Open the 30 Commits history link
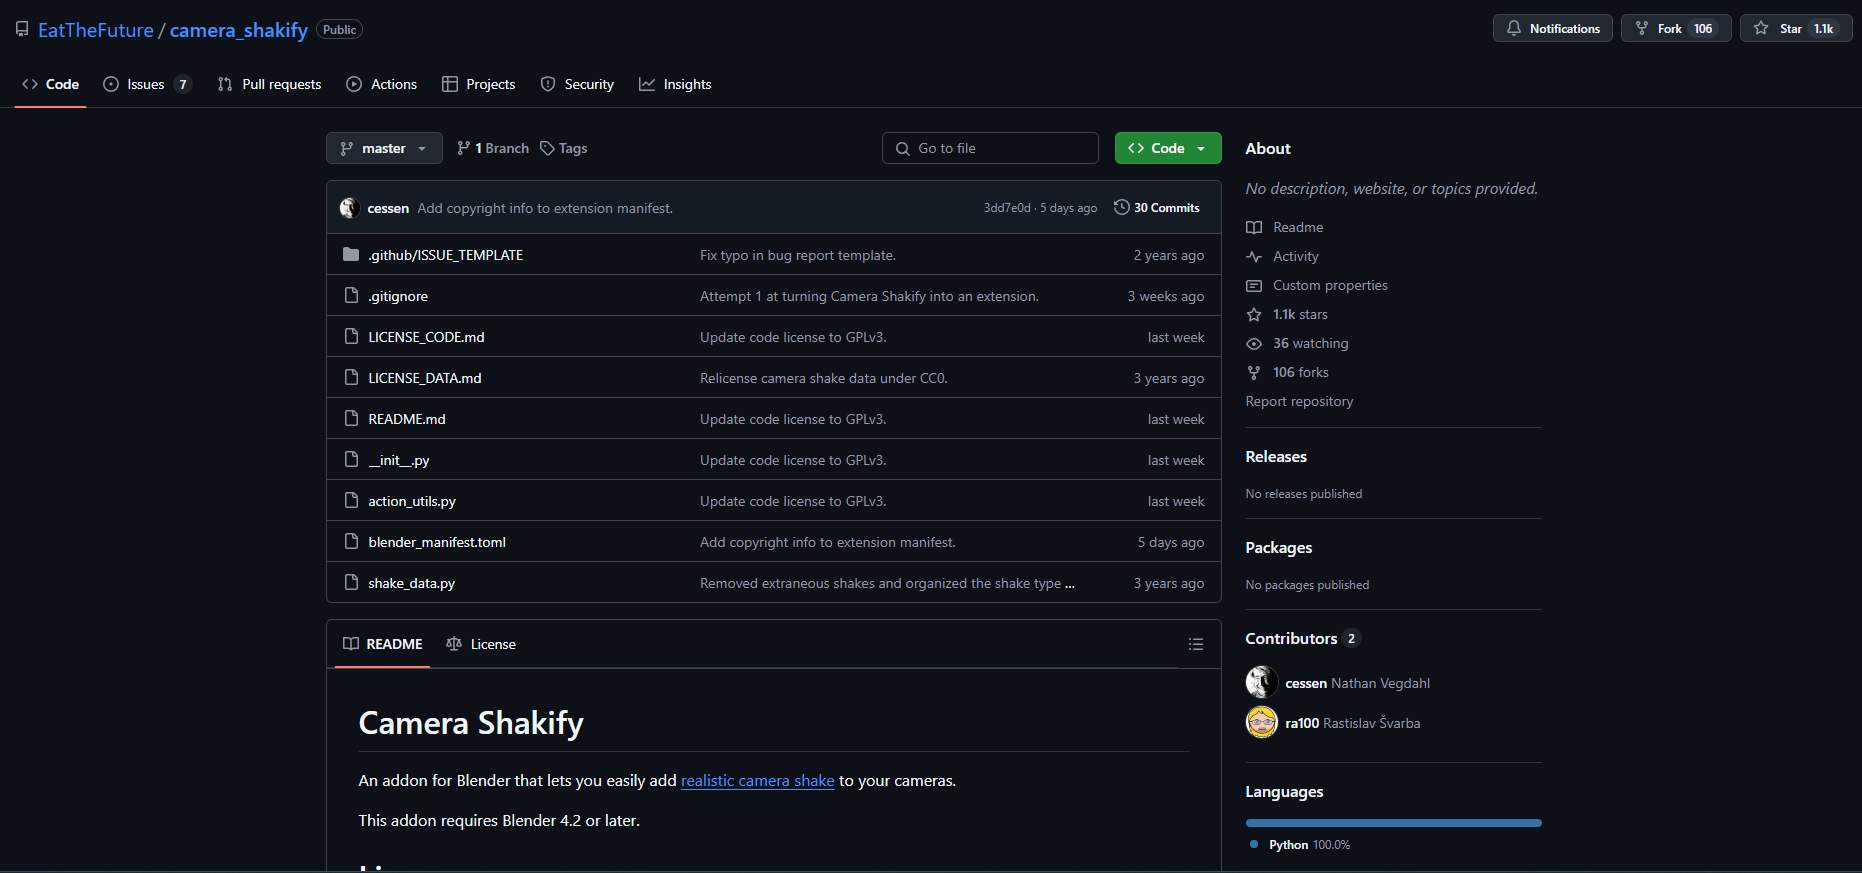This screenshot has height=873, width=1862. (1157, 207)
